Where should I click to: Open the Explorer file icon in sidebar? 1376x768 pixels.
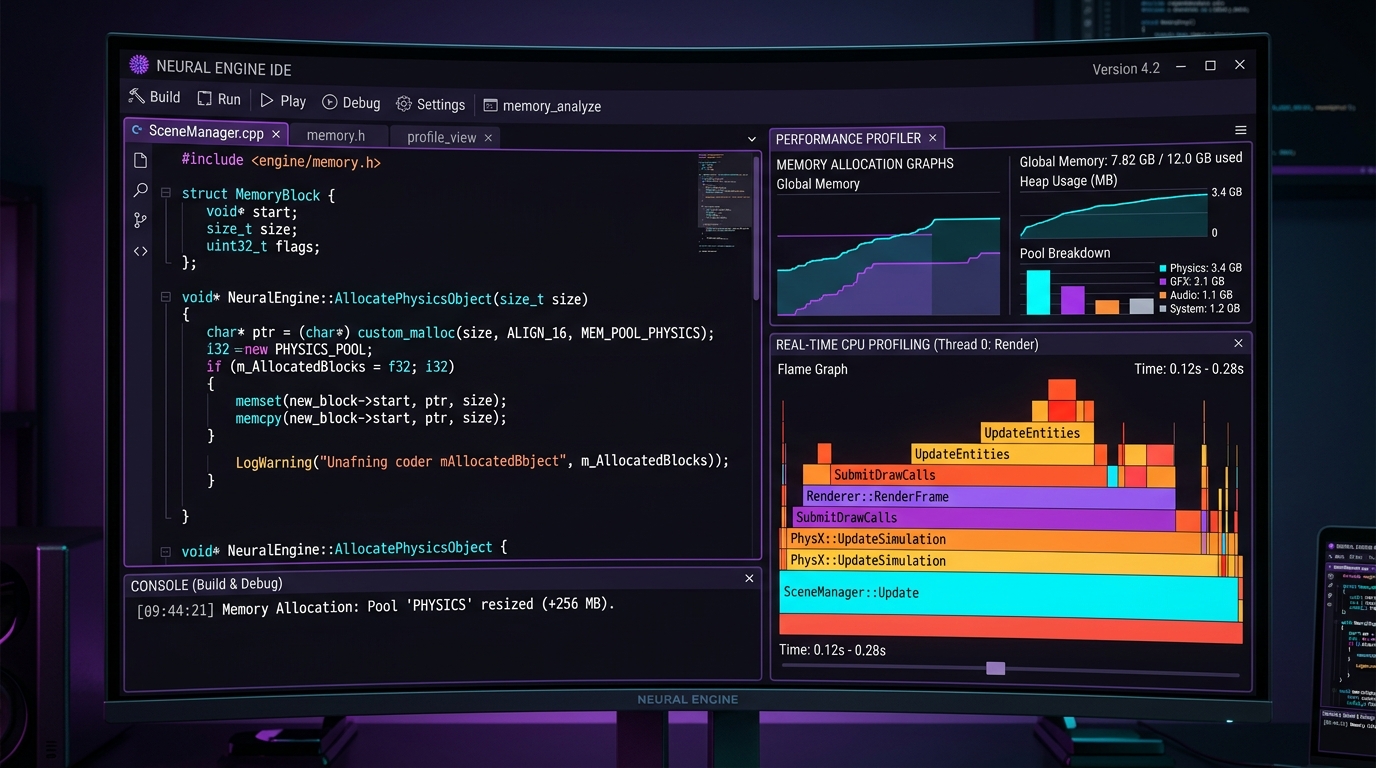(x=140, y=161)
